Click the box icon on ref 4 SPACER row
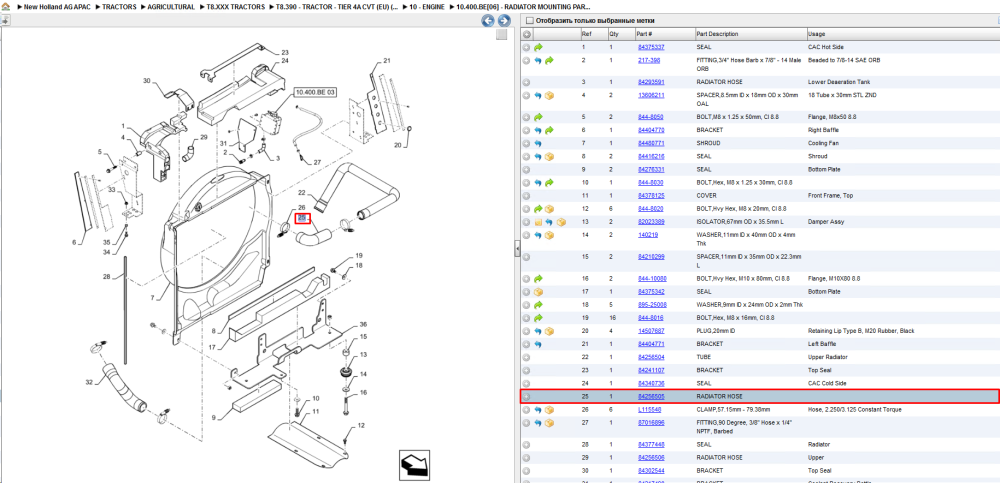The width and height of the screenshot is (1000, 483). [x=549, y=96]
